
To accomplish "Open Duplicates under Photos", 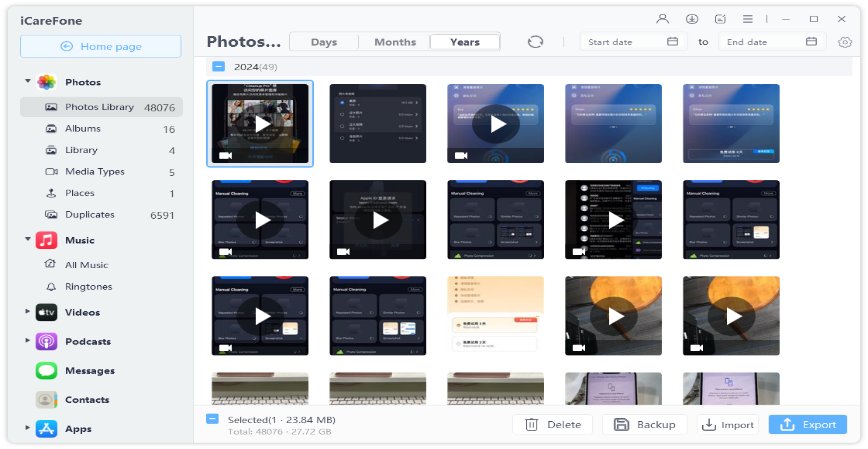I will click(89, 214).
